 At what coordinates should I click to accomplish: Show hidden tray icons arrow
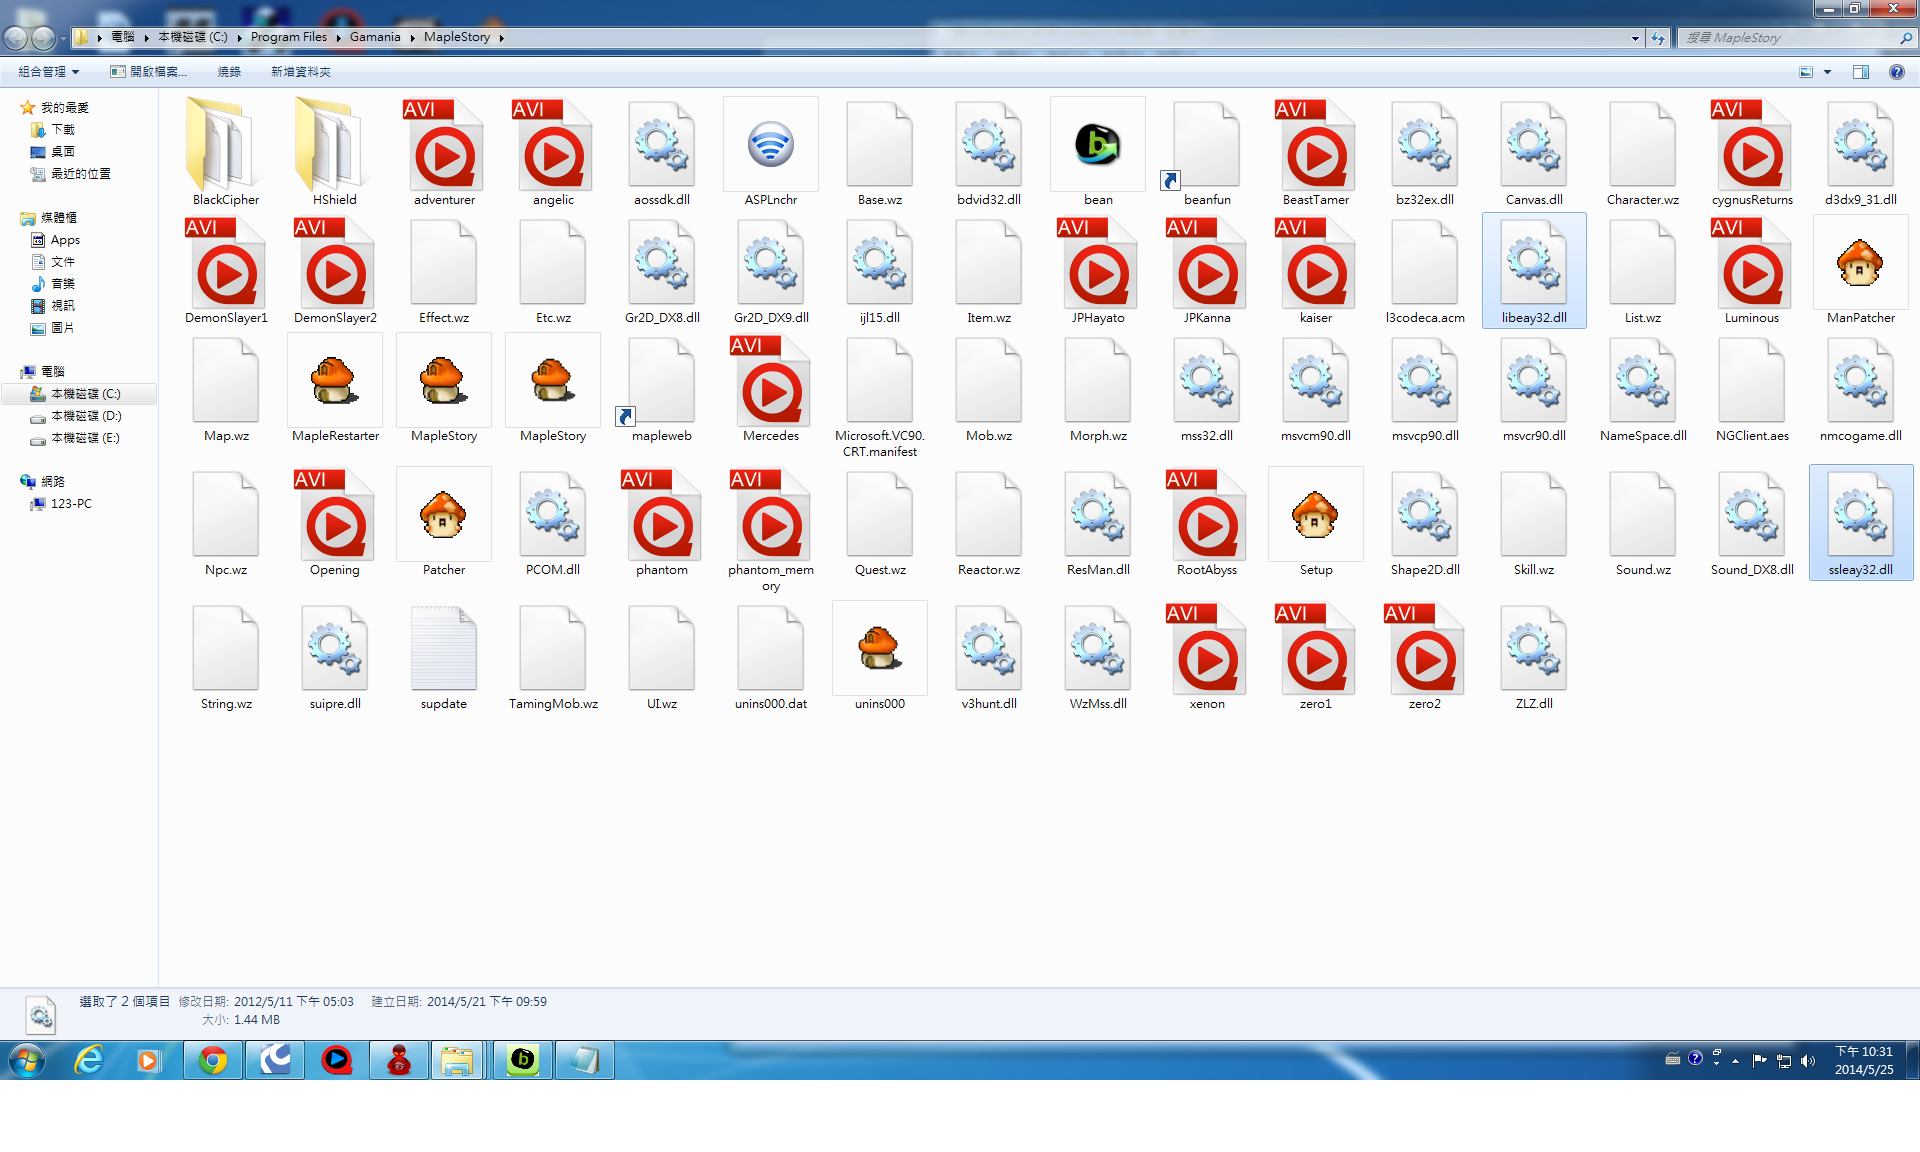pyautogui.click(x=1735, y=1061)
